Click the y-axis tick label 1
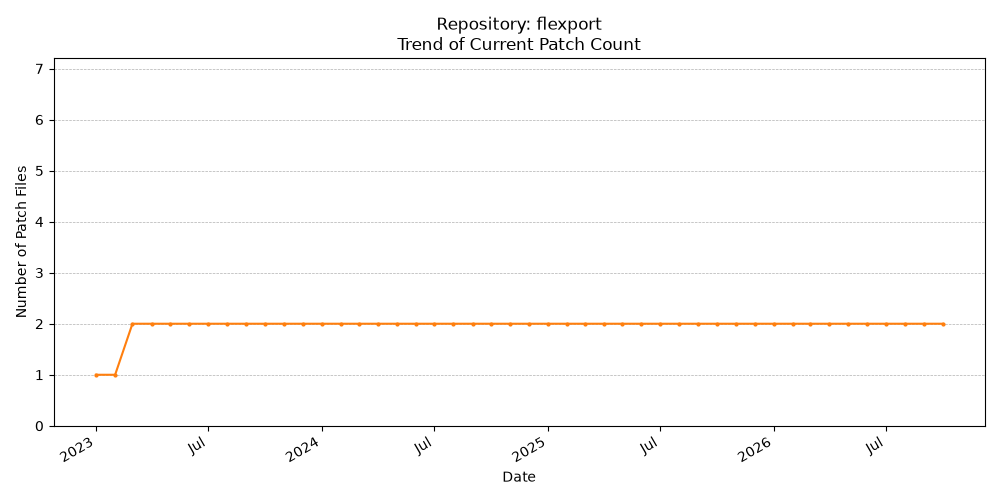The height and width of the screenshot is (500, 1000). (x=39, y=375)
